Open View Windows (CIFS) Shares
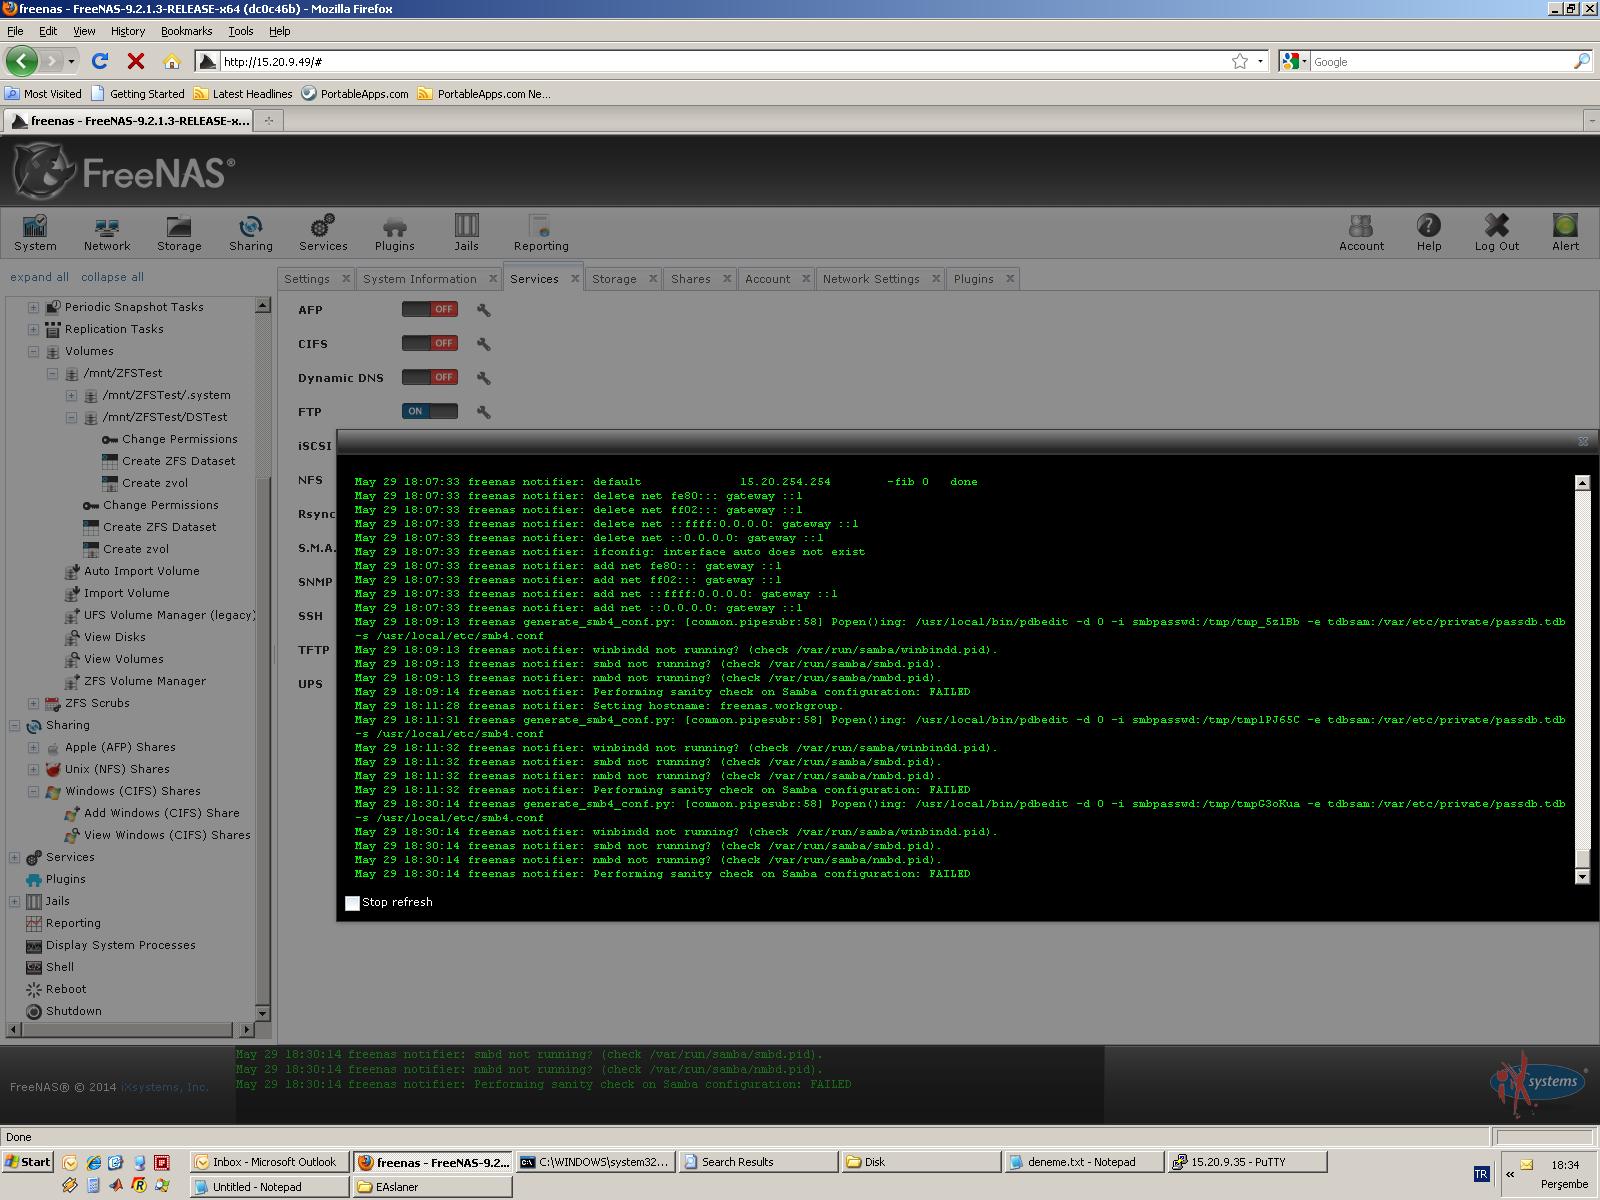 [167, 835]
